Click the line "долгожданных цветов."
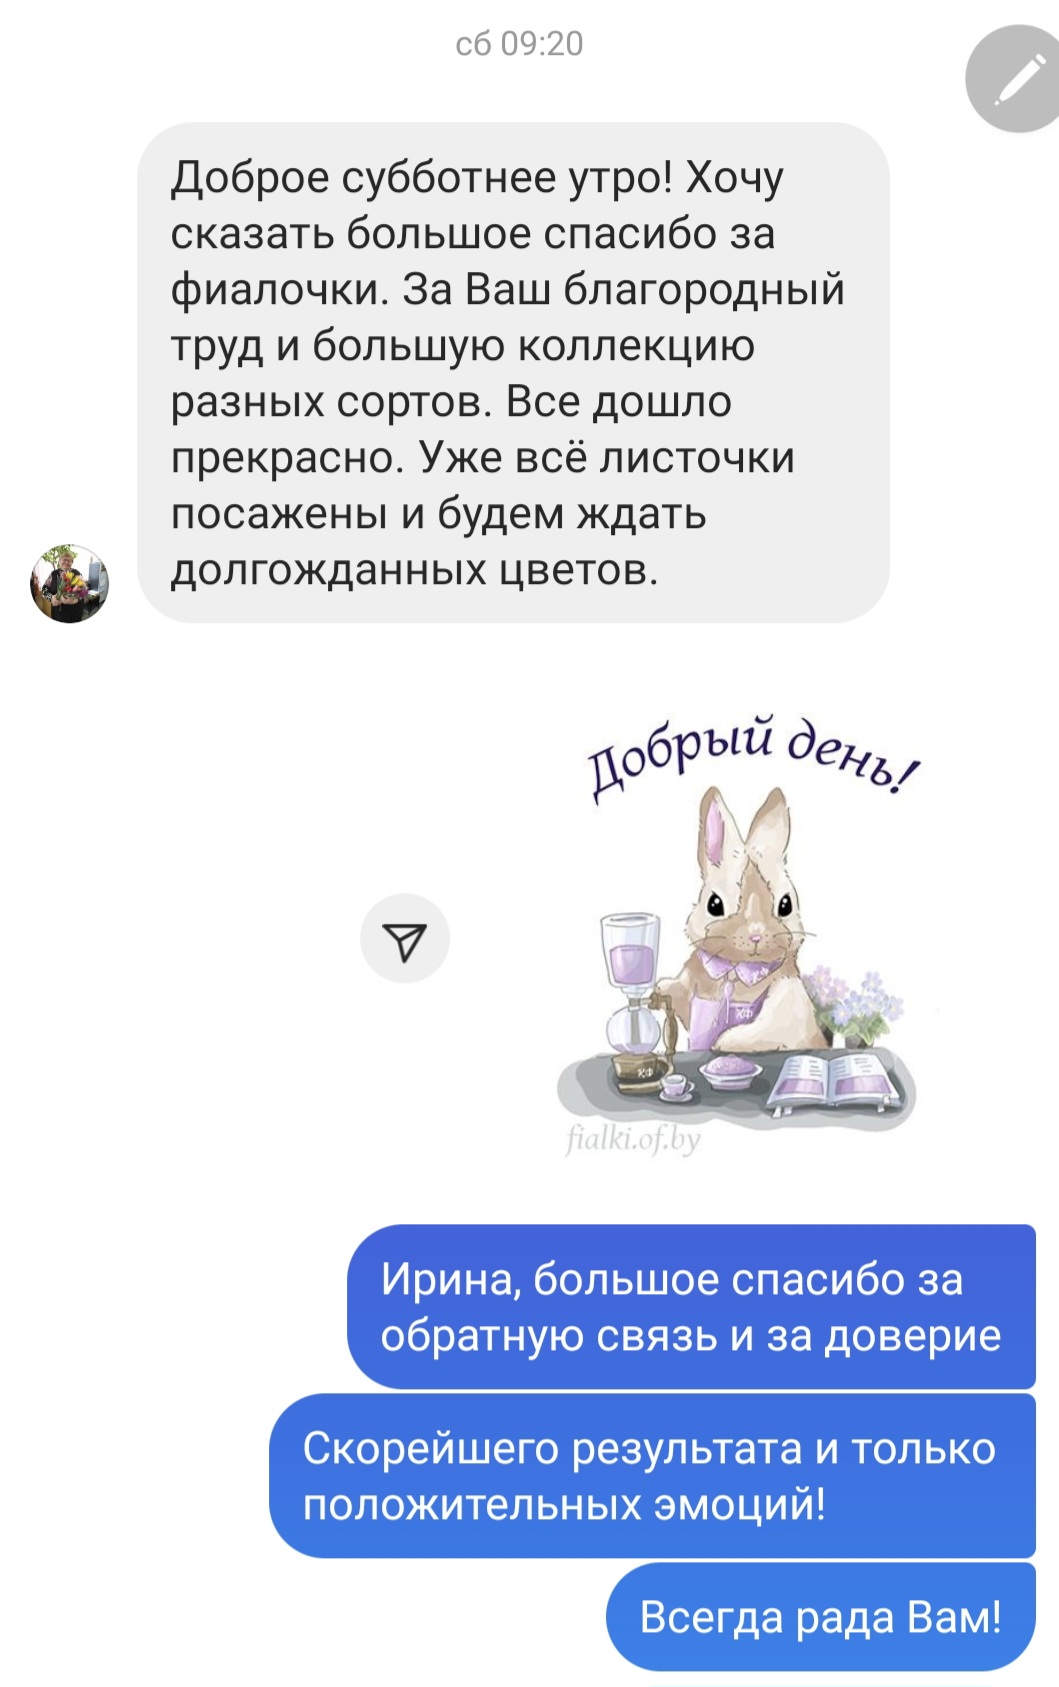 click(415, 571)
